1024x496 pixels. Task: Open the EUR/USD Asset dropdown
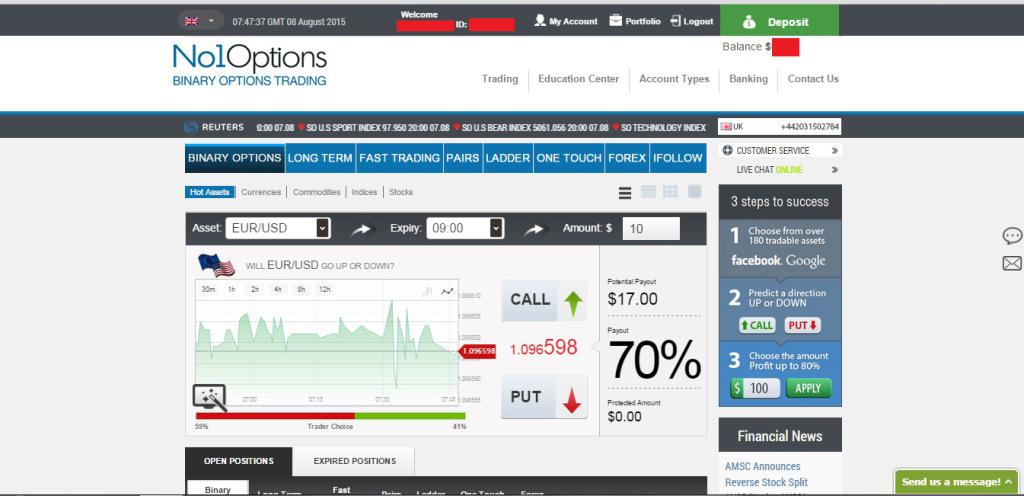[278, 228]
